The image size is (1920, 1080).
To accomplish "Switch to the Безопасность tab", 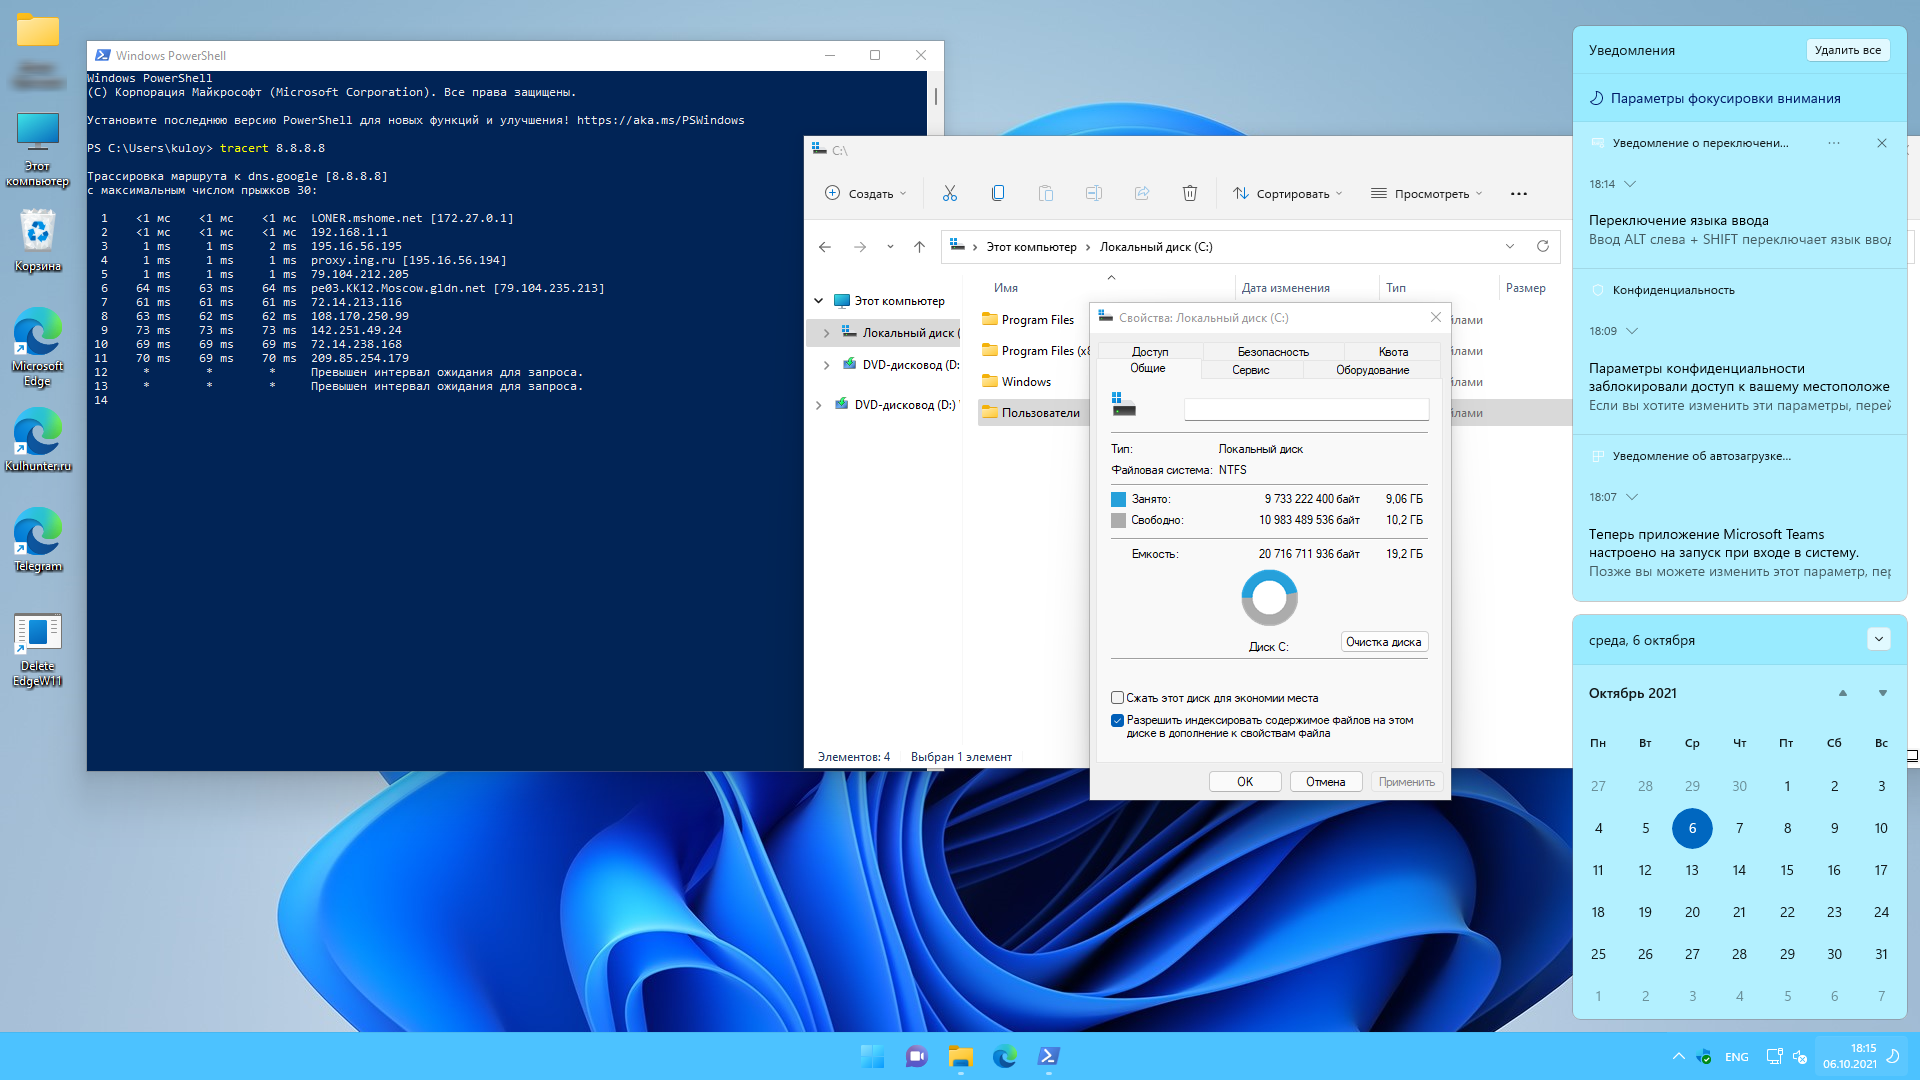I will click(x=1272, y=352).
